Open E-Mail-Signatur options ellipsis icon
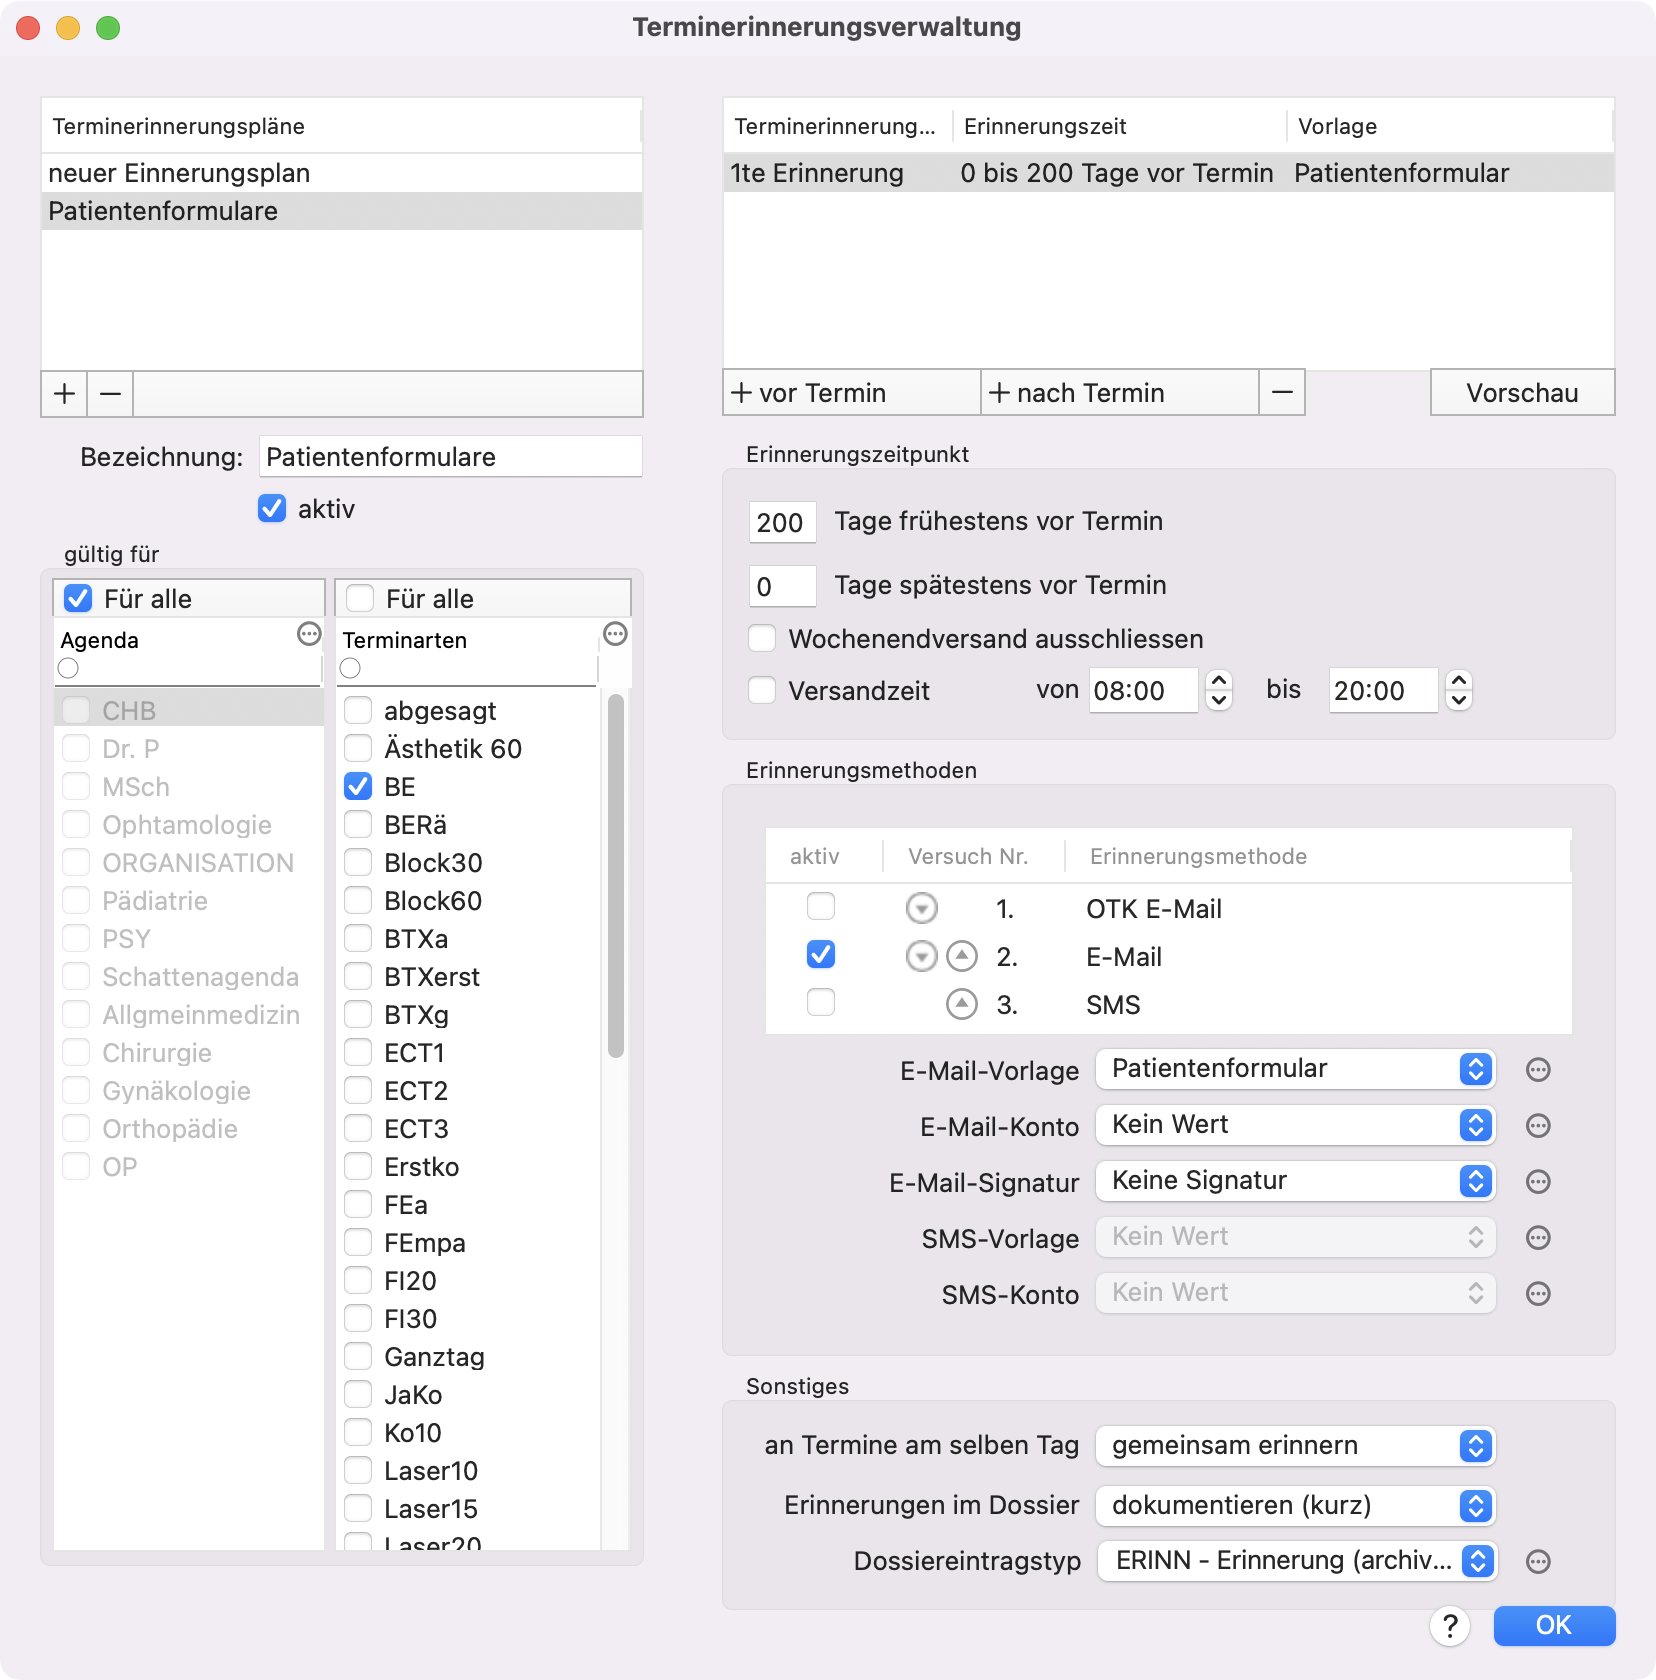 click(x=1538, y=1182)
